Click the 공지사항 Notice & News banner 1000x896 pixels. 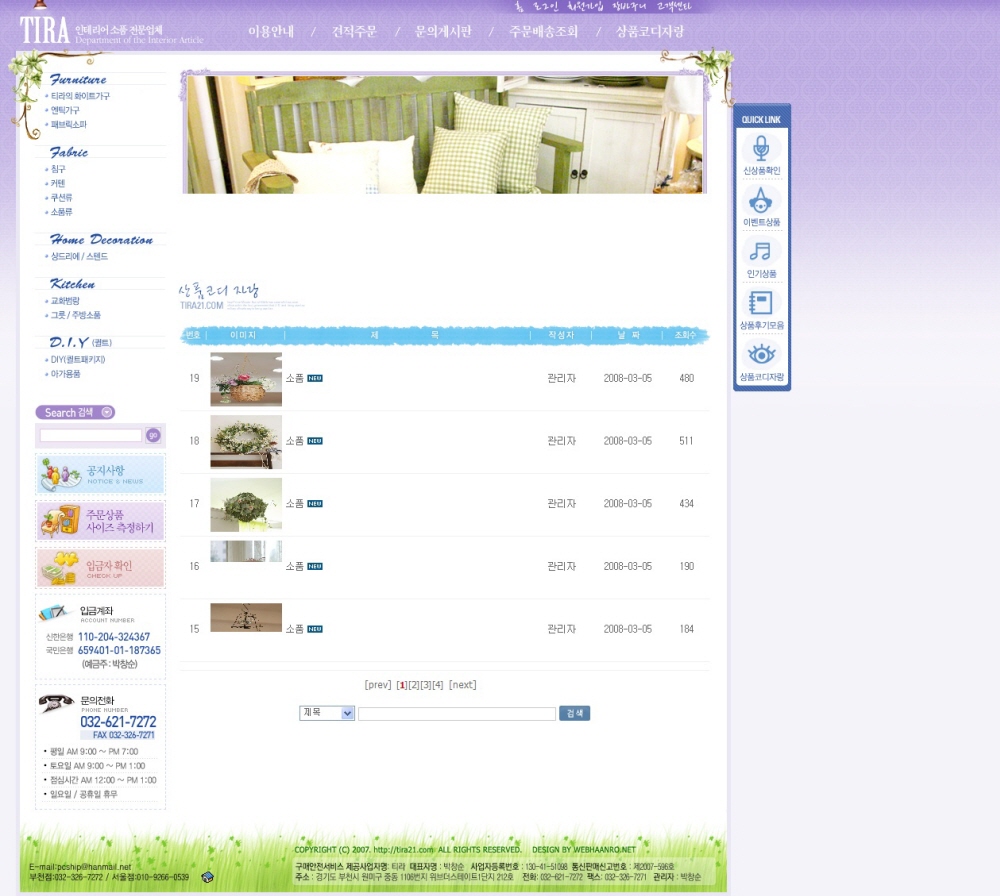[x=100, y=475]
